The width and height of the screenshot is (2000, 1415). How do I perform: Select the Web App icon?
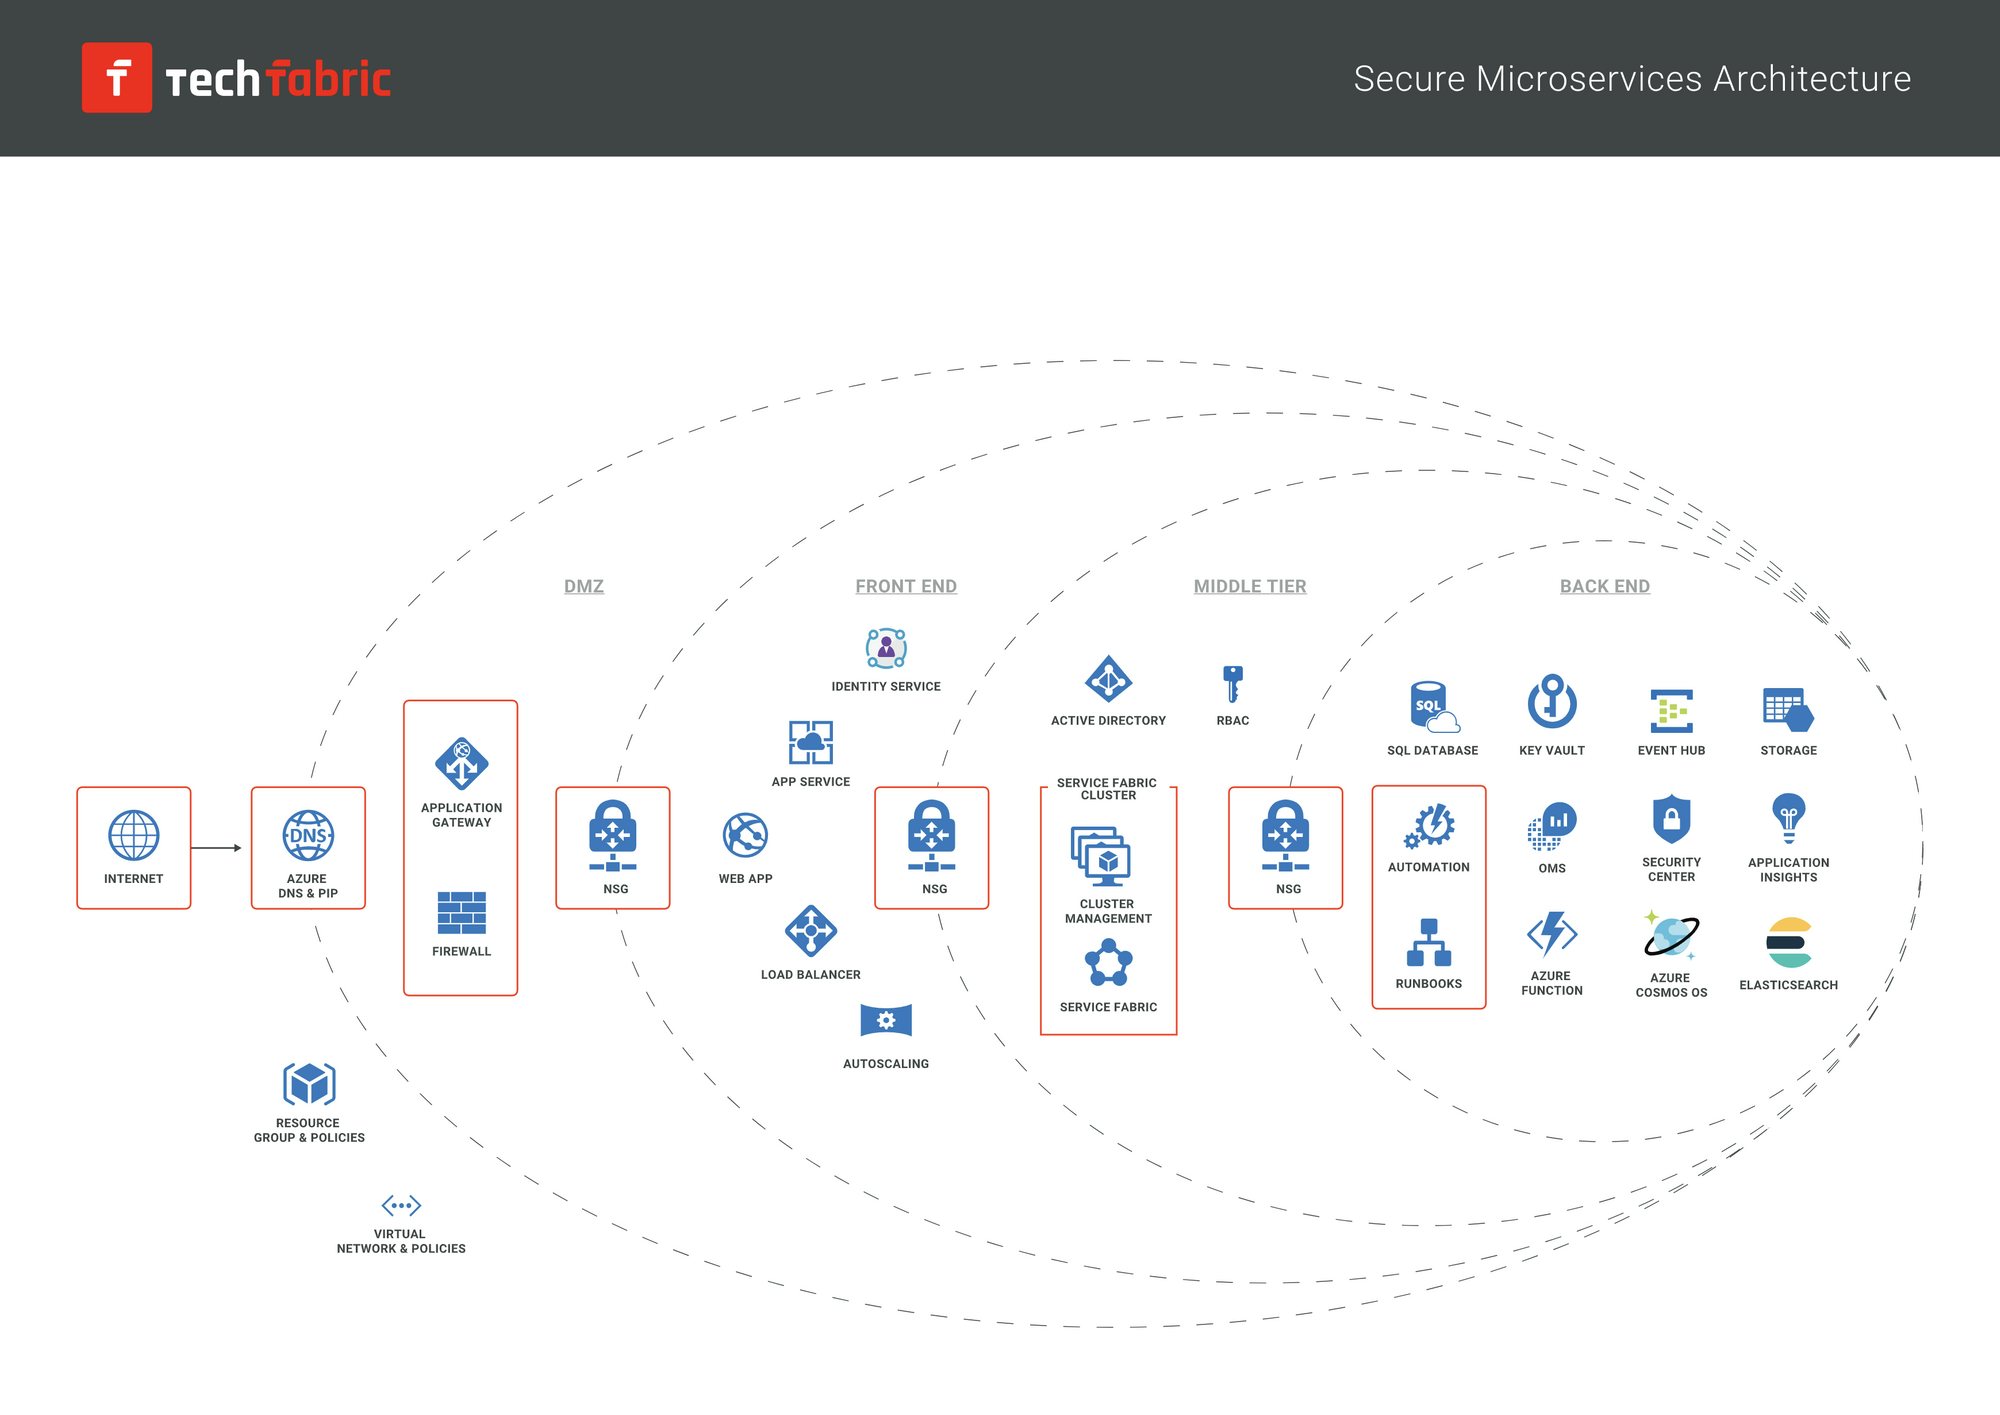click(745, 835)
